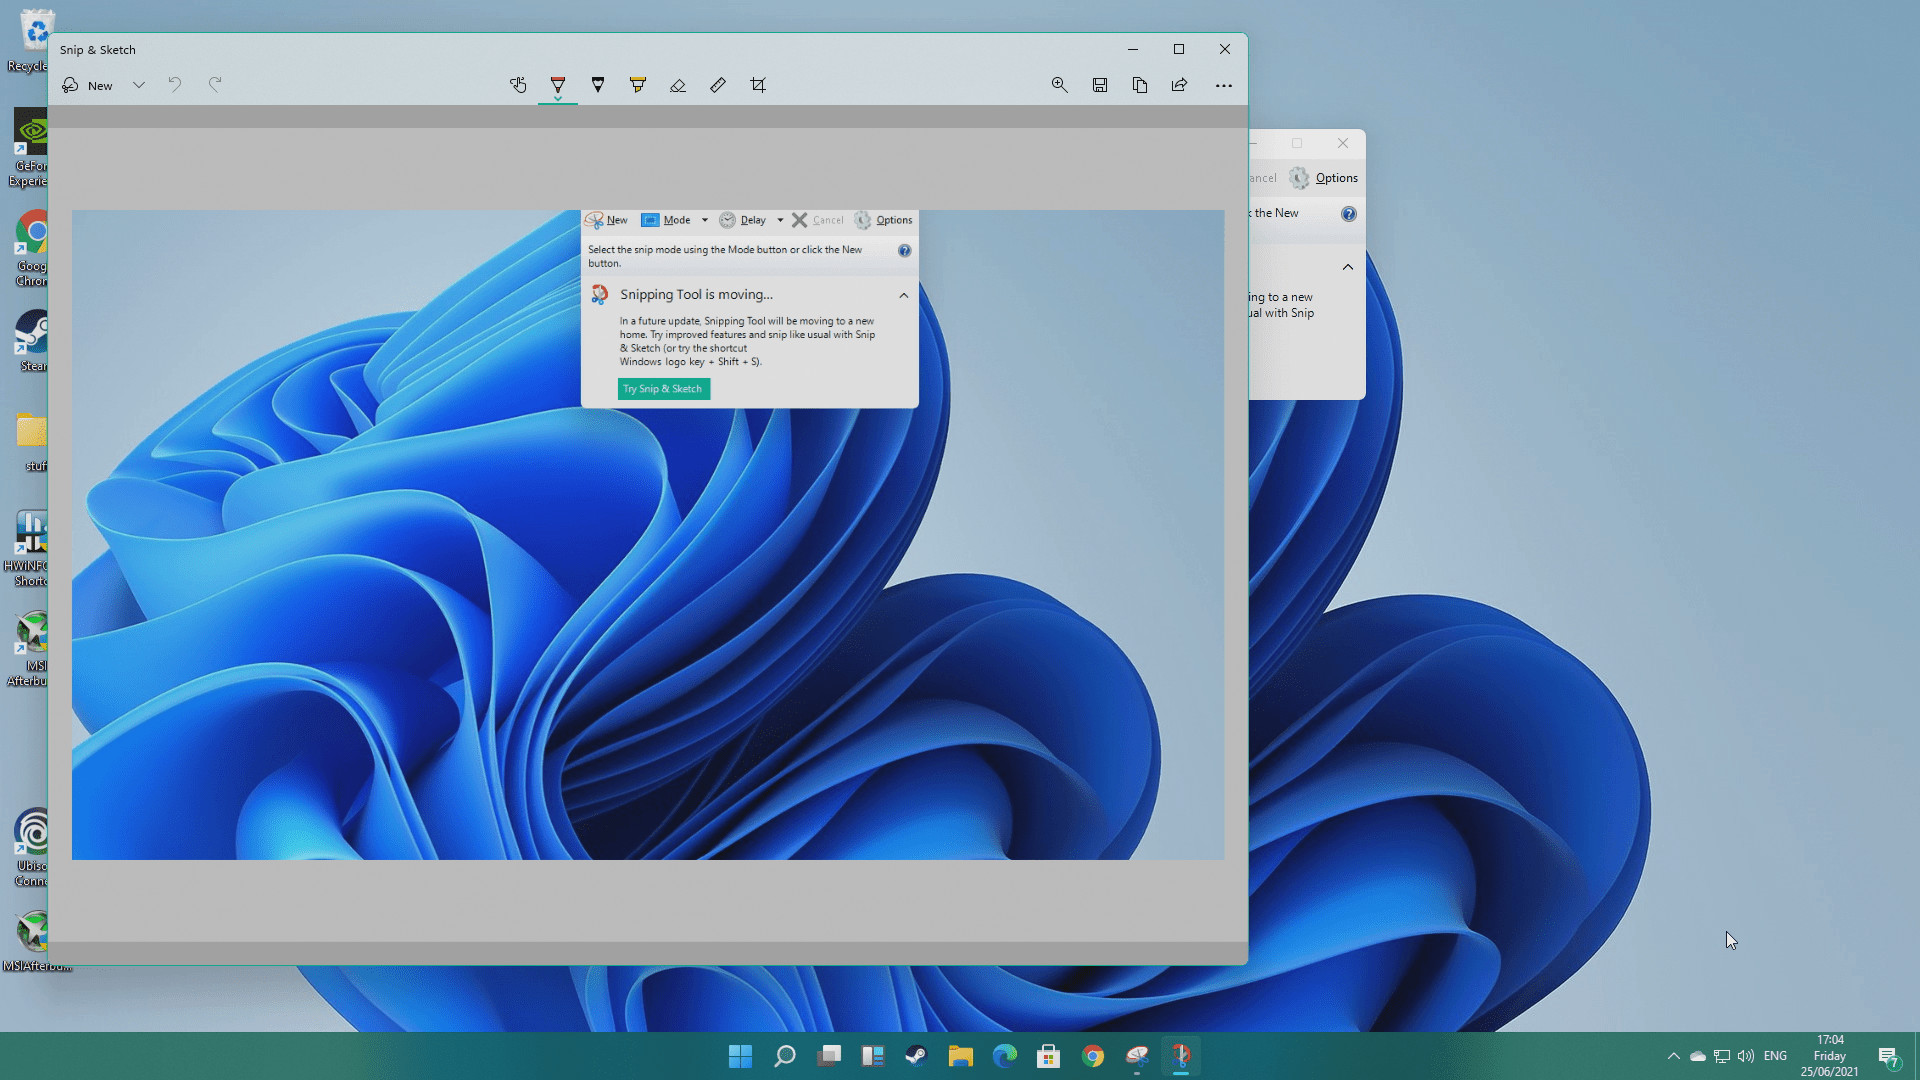
Task: Open taskbar Search
Action: coord(785,1056)
